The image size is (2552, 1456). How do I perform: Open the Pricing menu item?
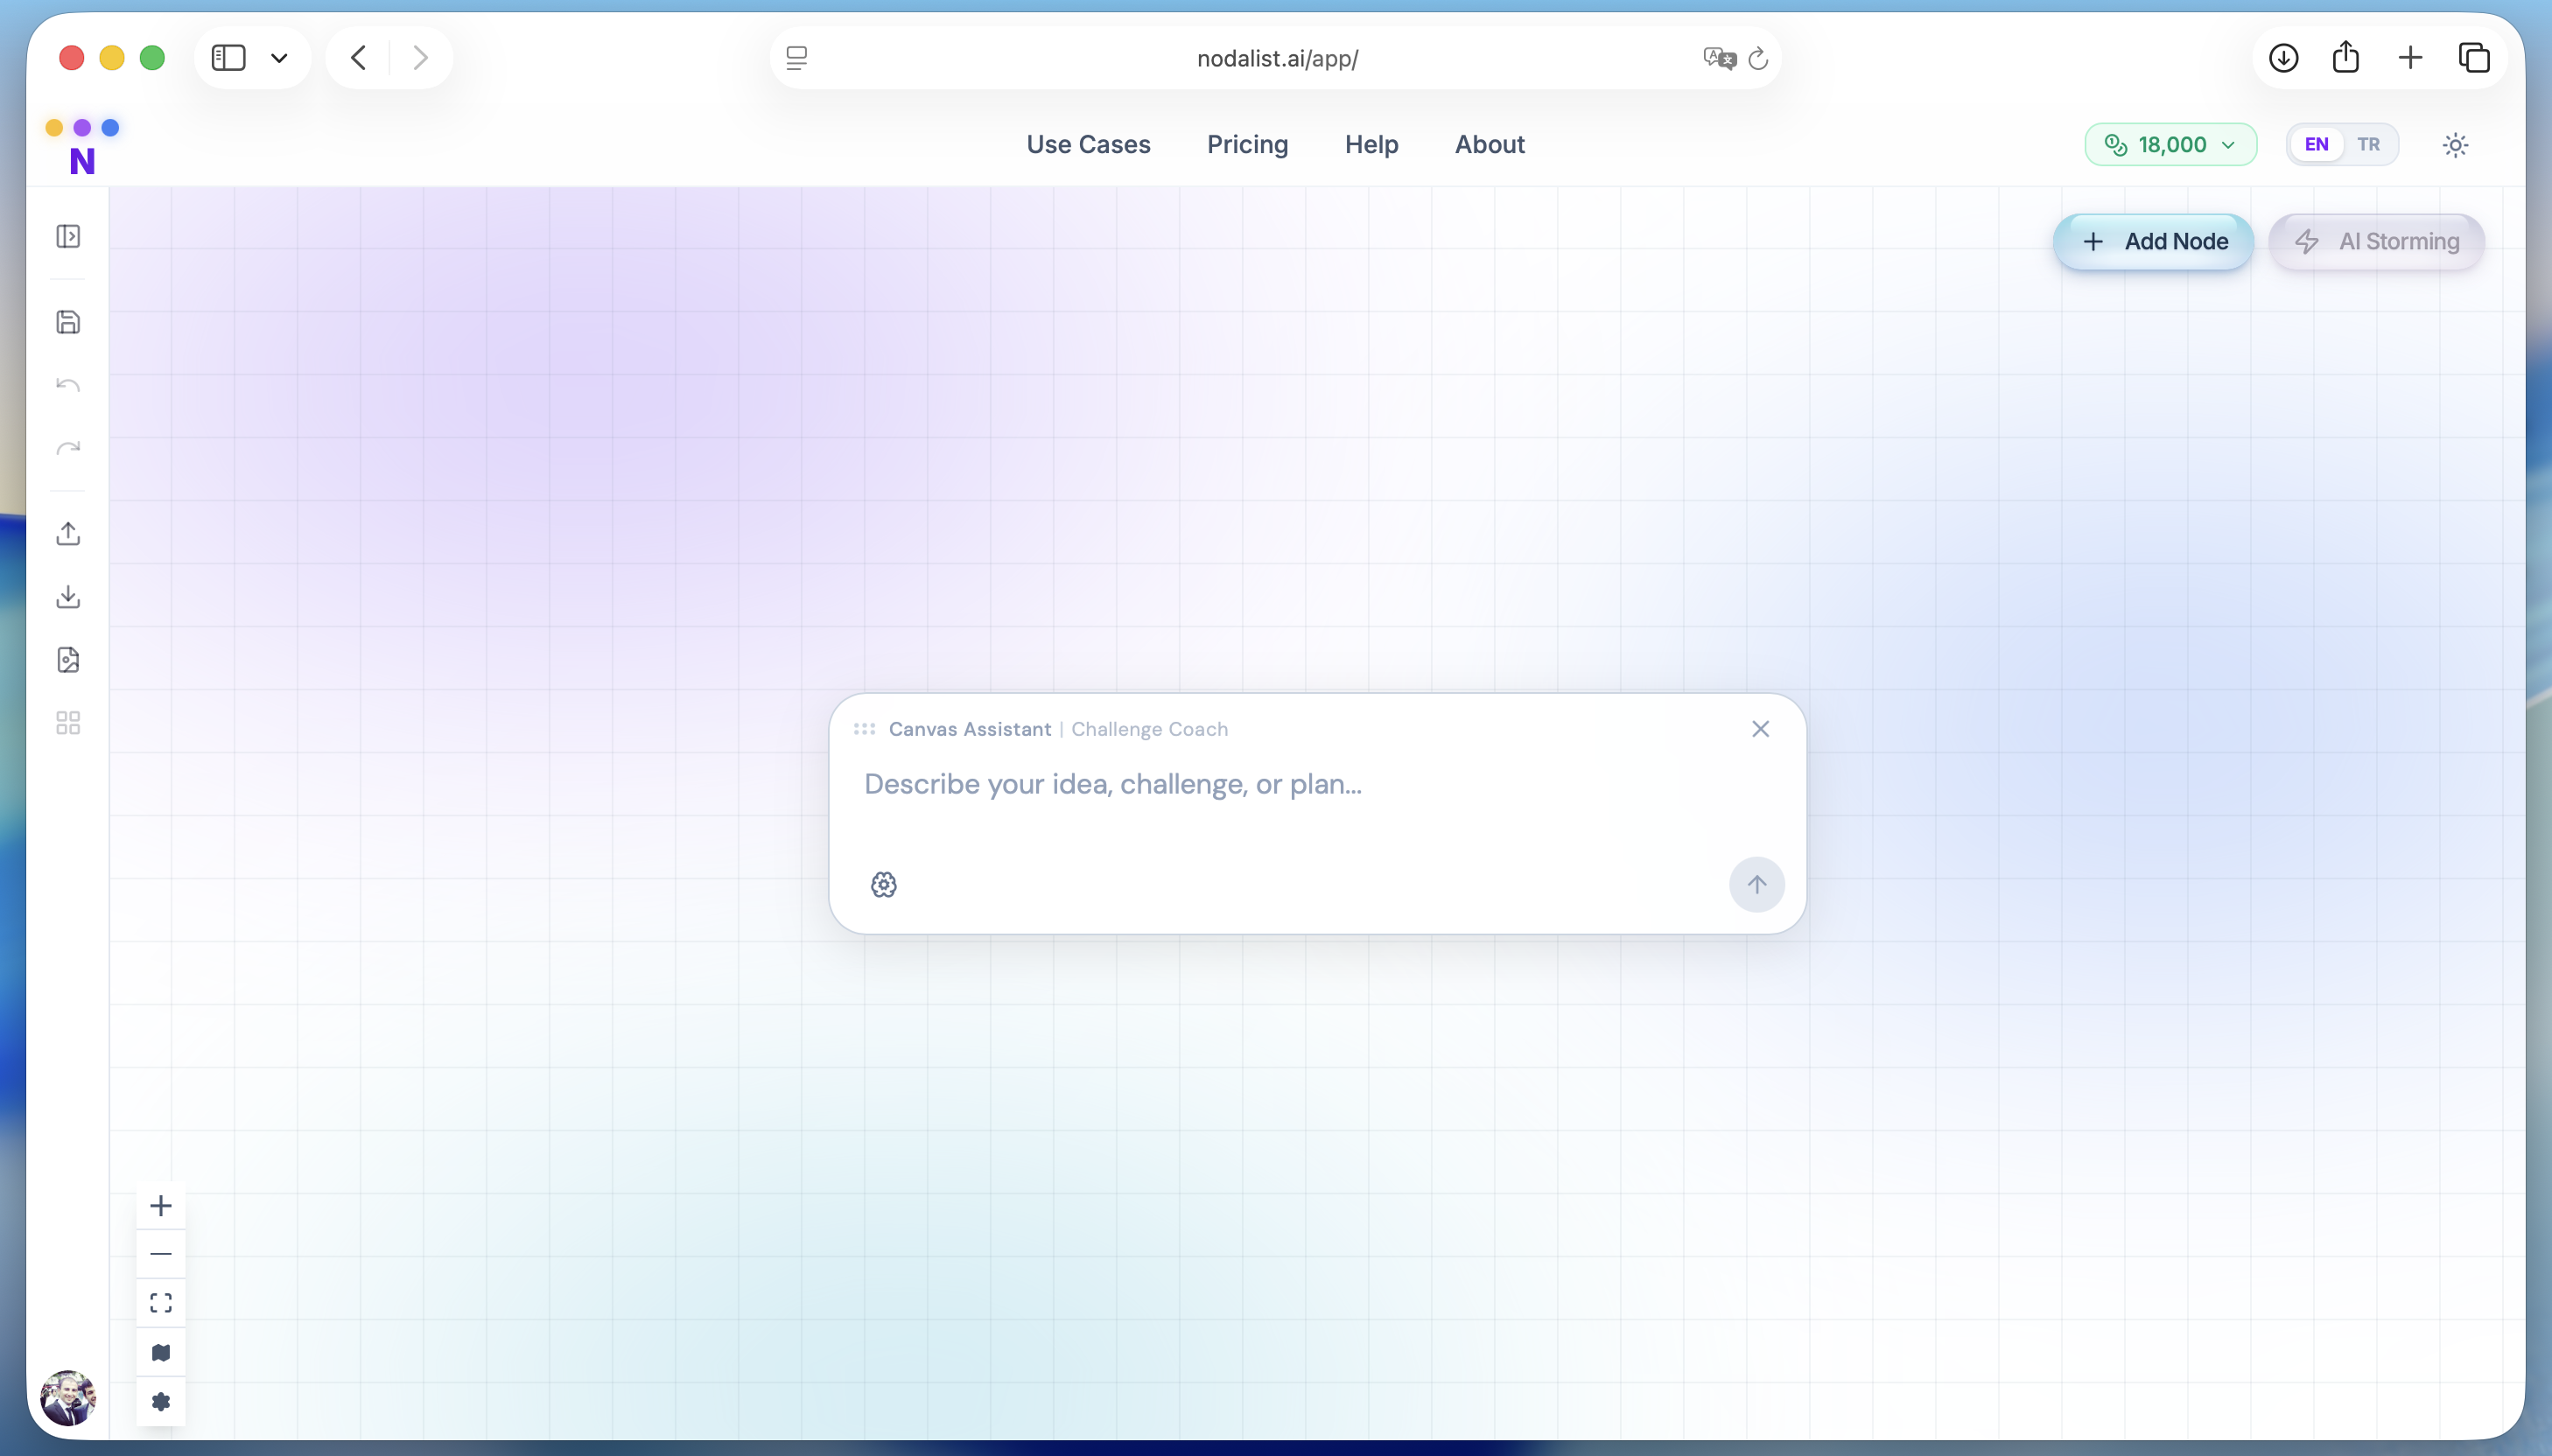pyautogui.click(x=1247, y=144)
